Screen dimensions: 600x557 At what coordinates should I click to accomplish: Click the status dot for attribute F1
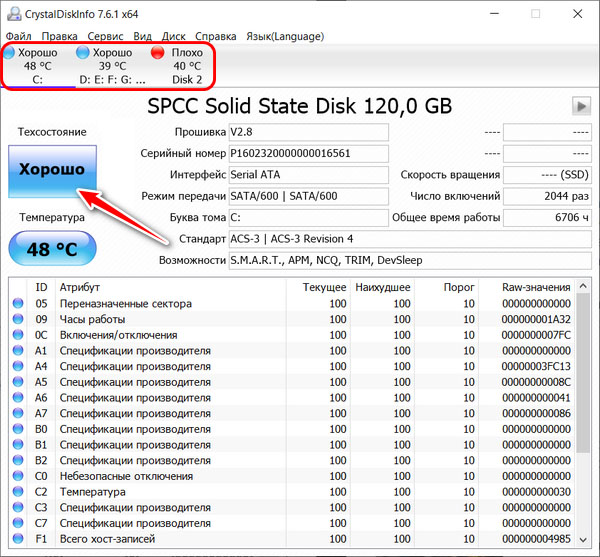[x=18, y=539]
